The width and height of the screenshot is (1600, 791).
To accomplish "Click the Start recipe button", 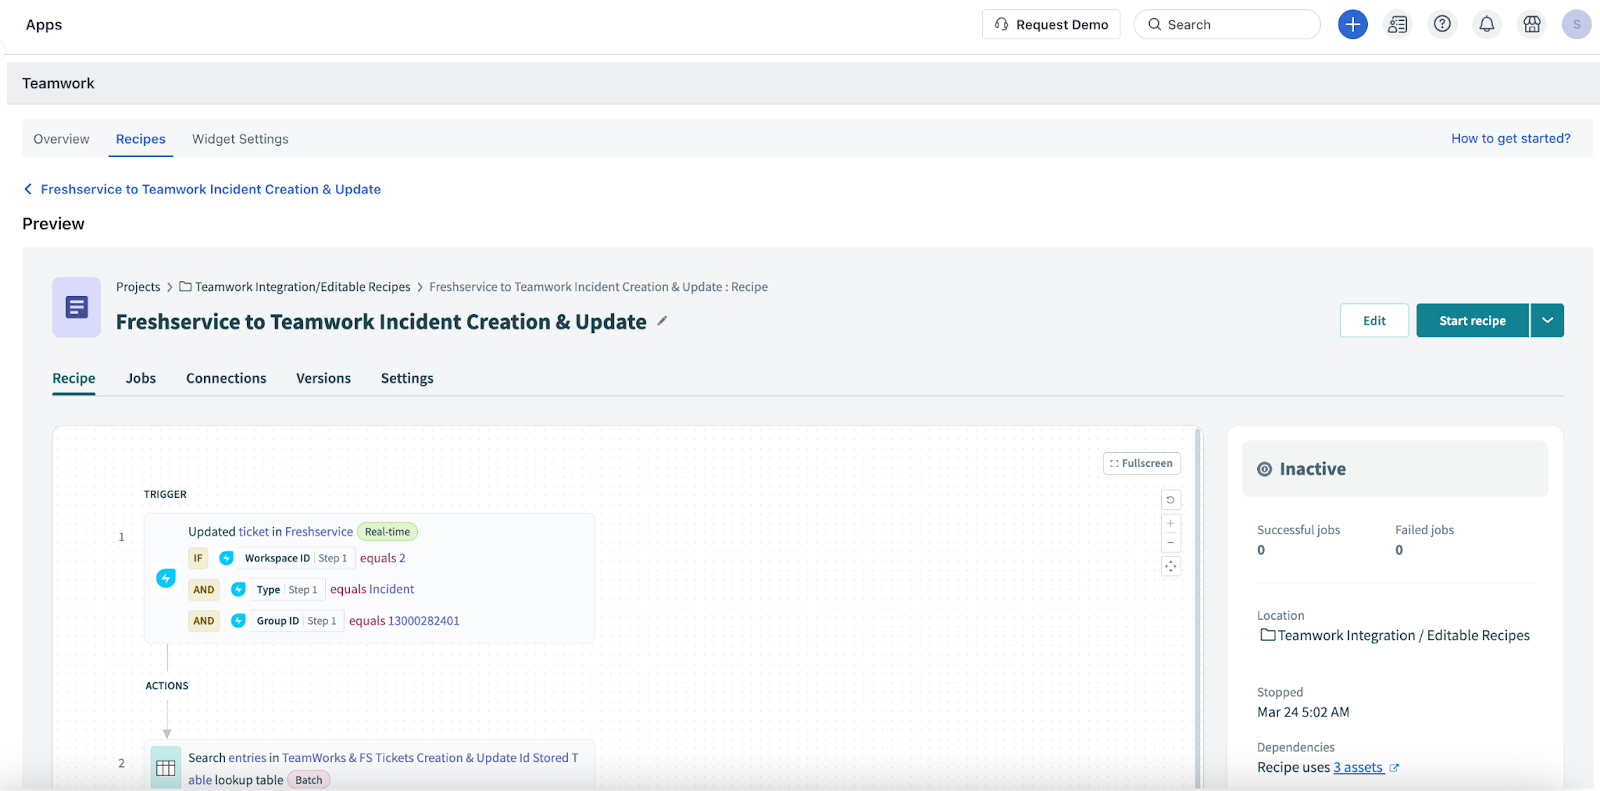I will click(x=1472, y=321).
